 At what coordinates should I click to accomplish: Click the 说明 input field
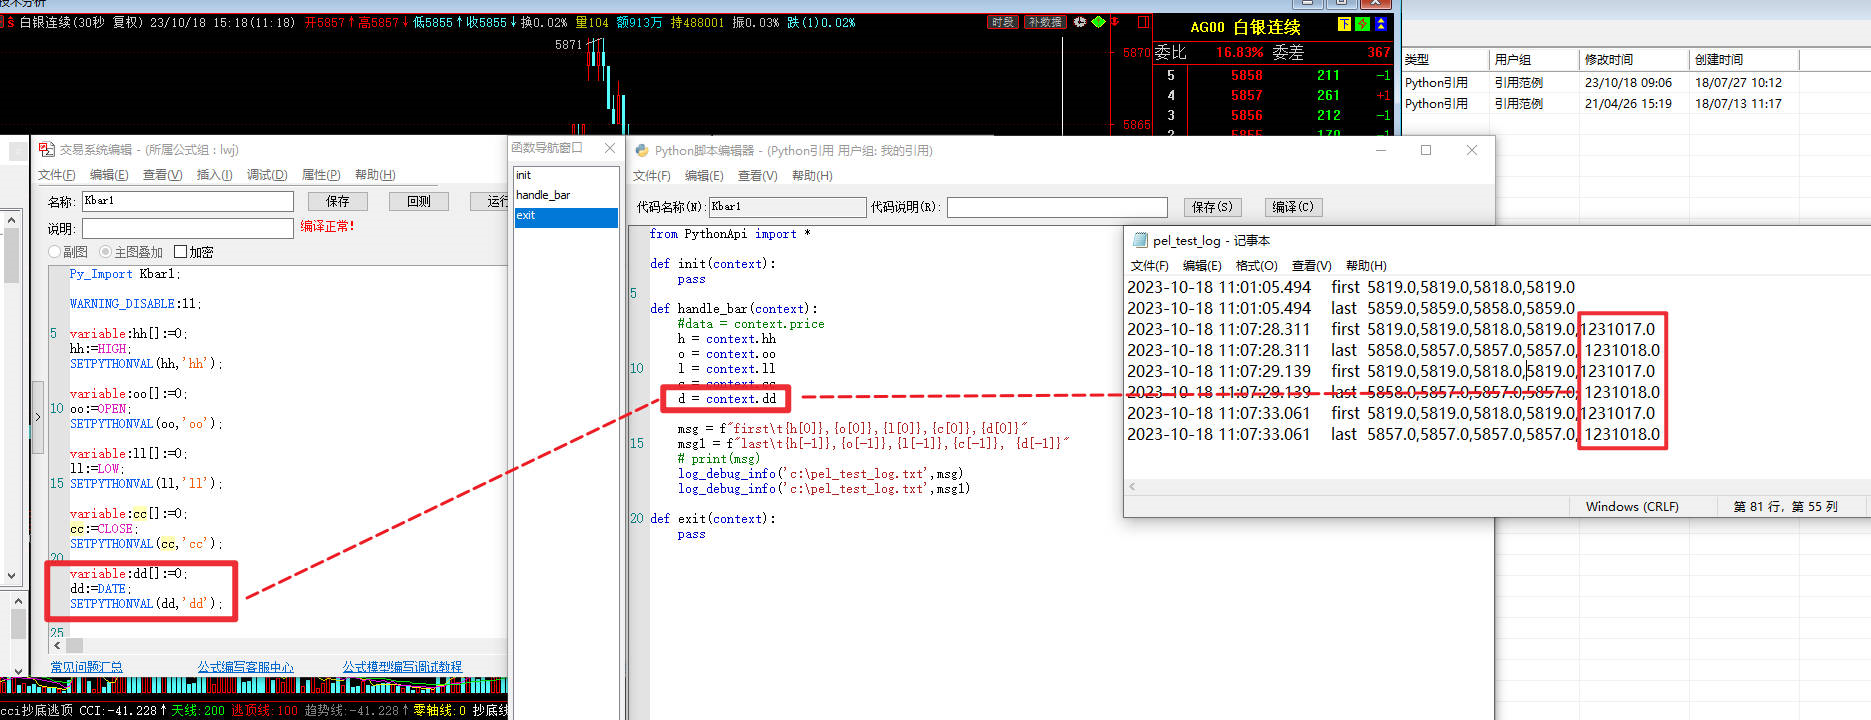click(187, 228)
